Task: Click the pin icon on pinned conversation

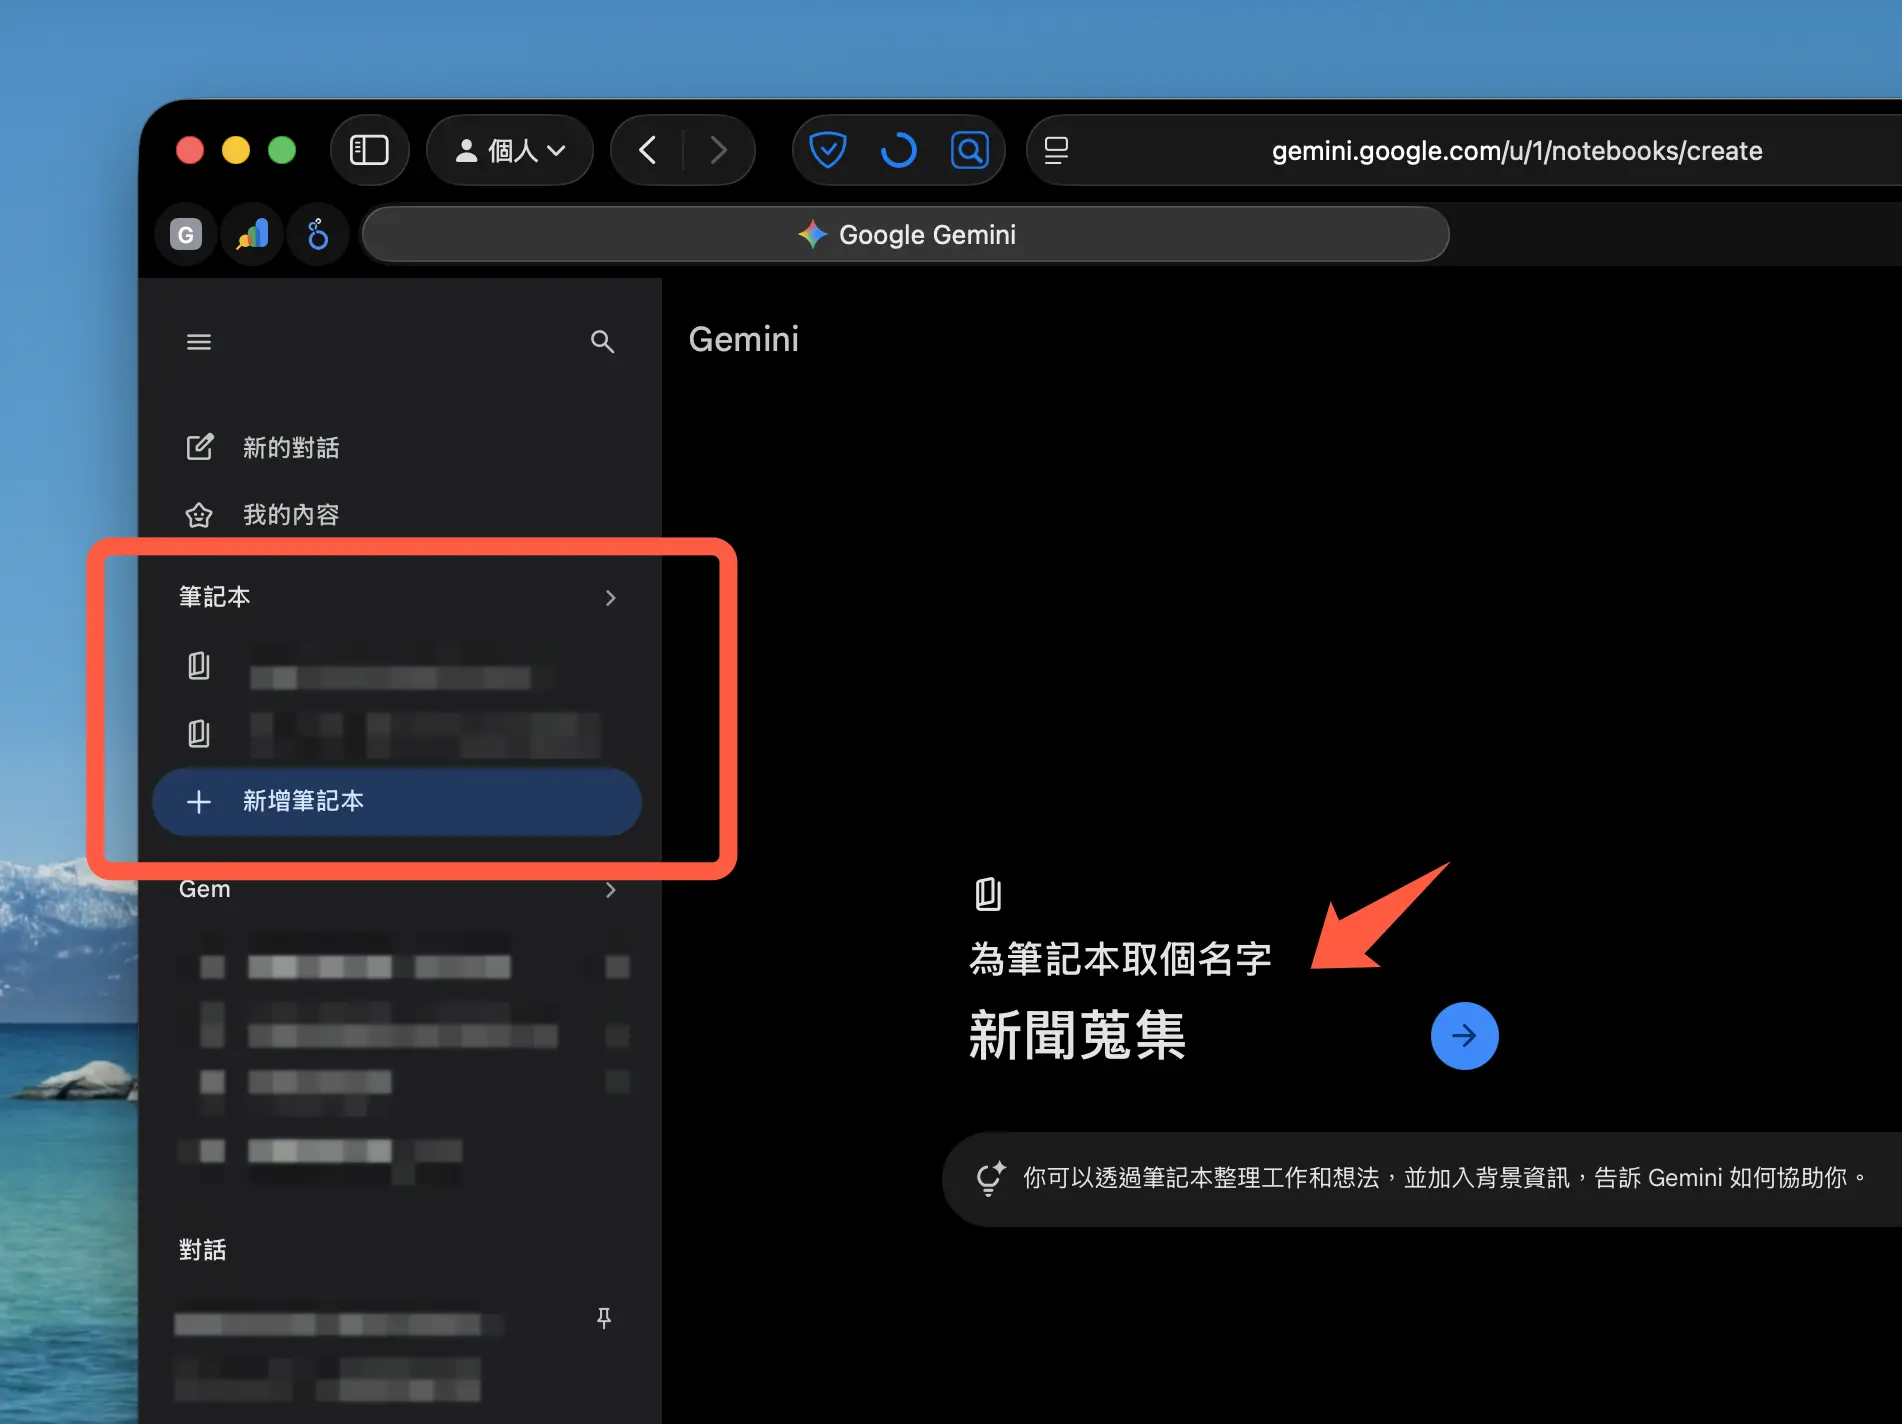Action: [x=603, y=1318]
